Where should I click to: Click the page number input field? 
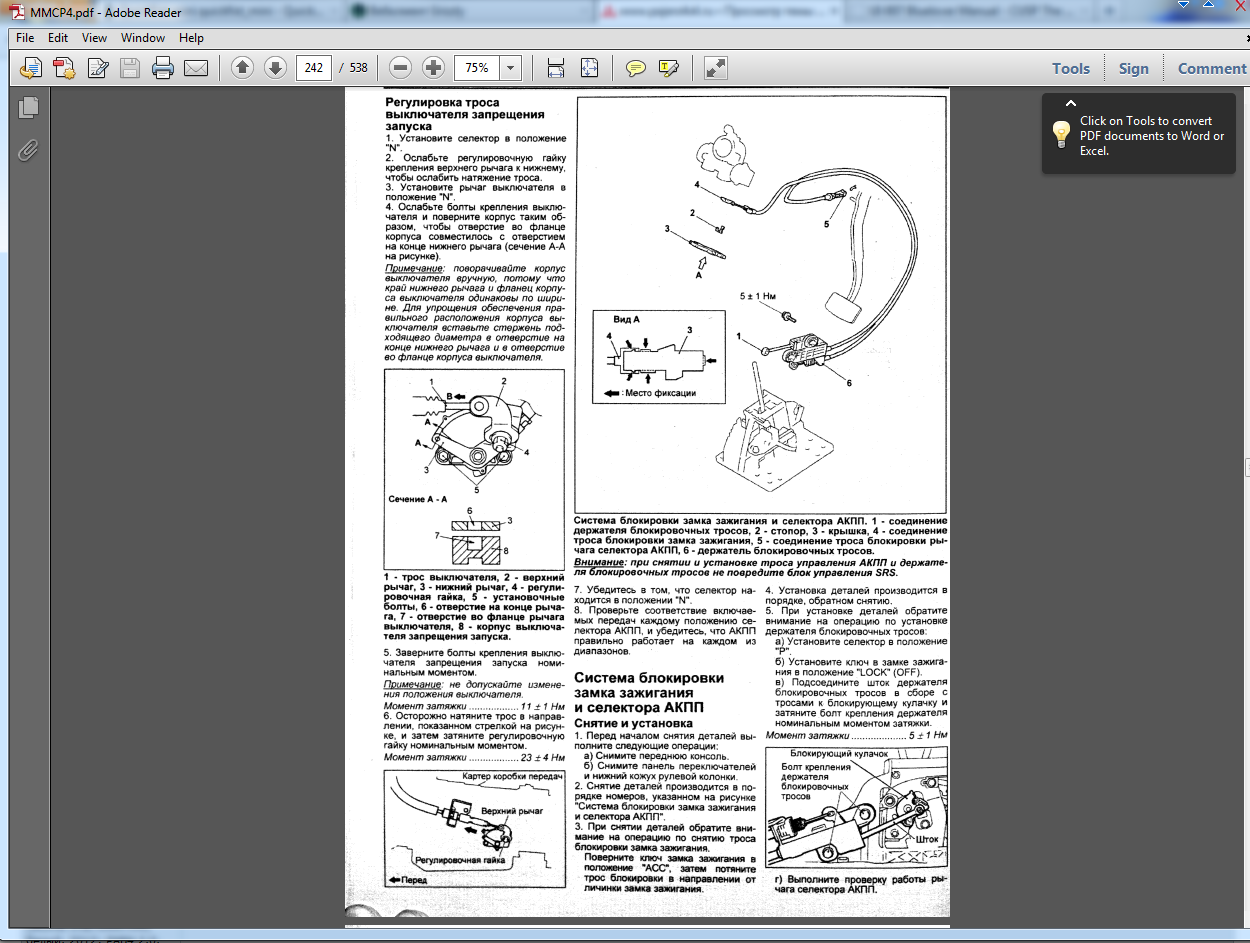(314, 68)
